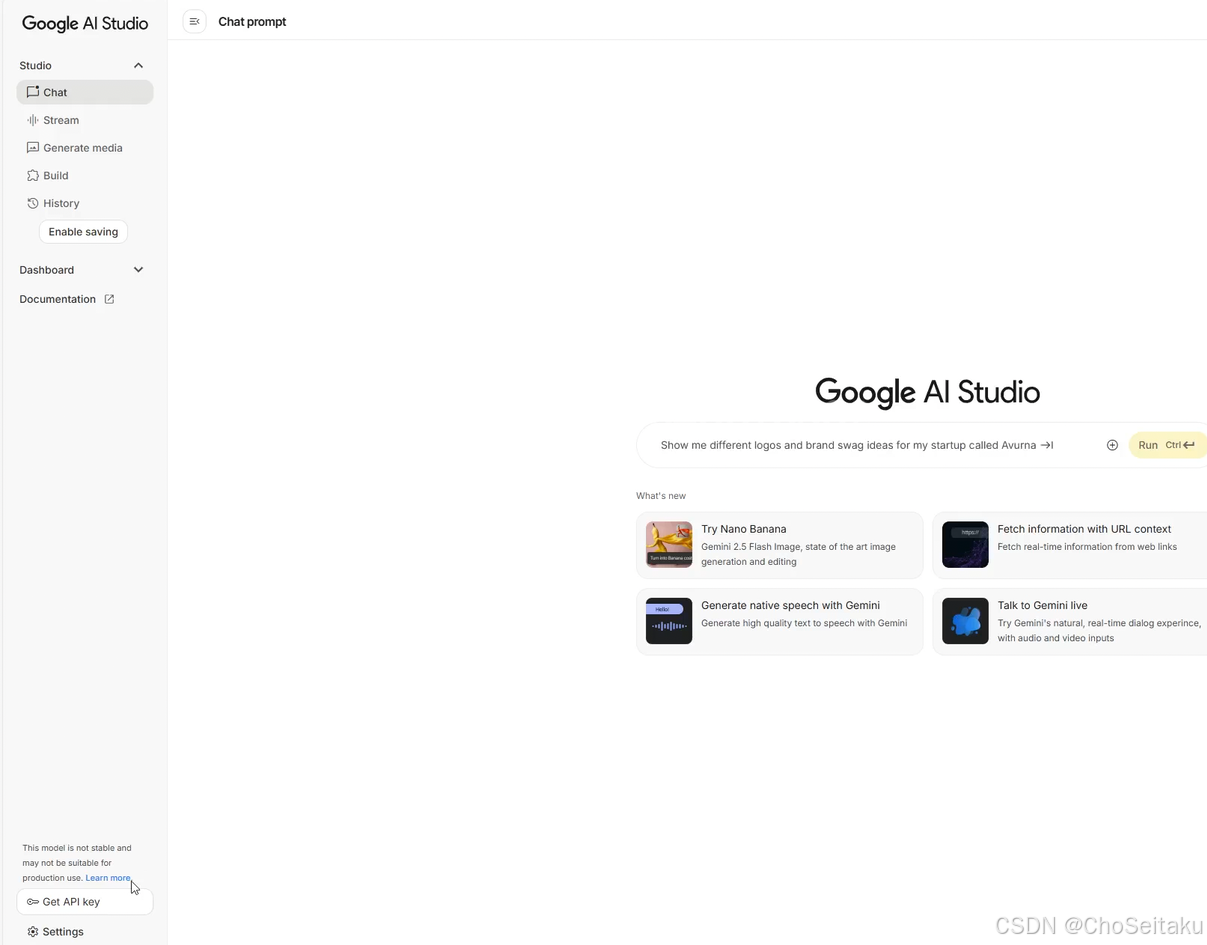Click the Nano Banana thumbnail image
The height and width of the screenshot is (945, 1207).
pyautogui.click(x=669, y=545)
